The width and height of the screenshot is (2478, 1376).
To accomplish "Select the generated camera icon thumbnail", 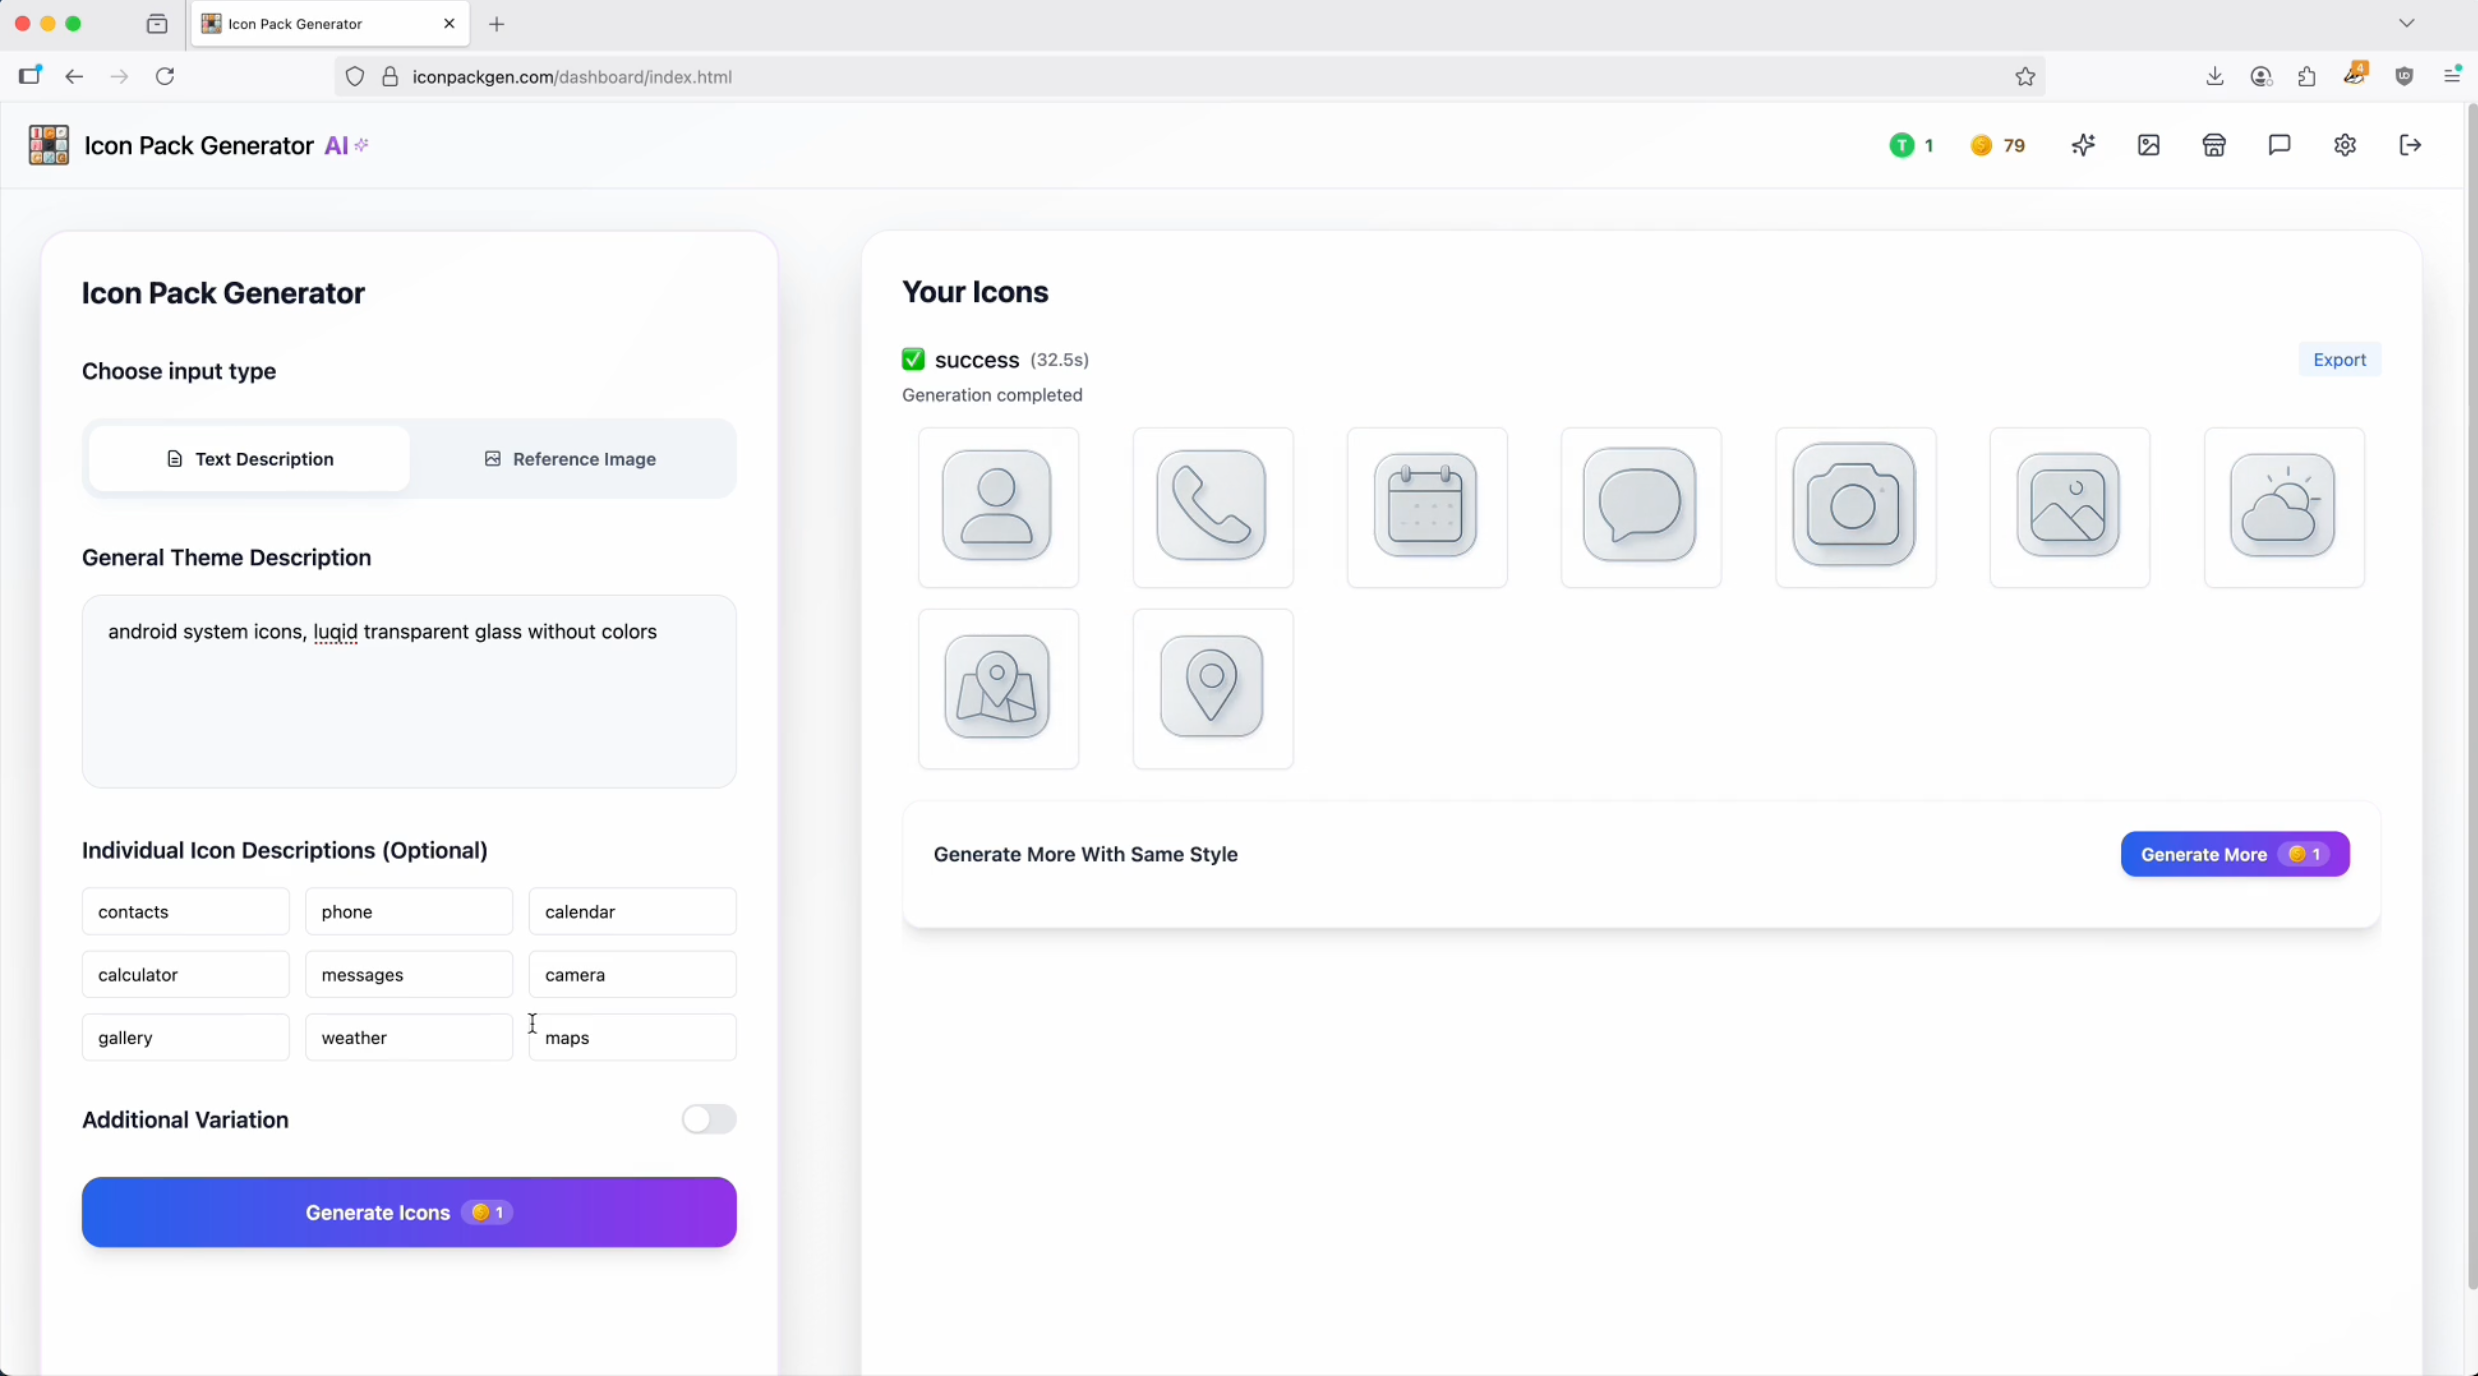I will click(1855, 507).
